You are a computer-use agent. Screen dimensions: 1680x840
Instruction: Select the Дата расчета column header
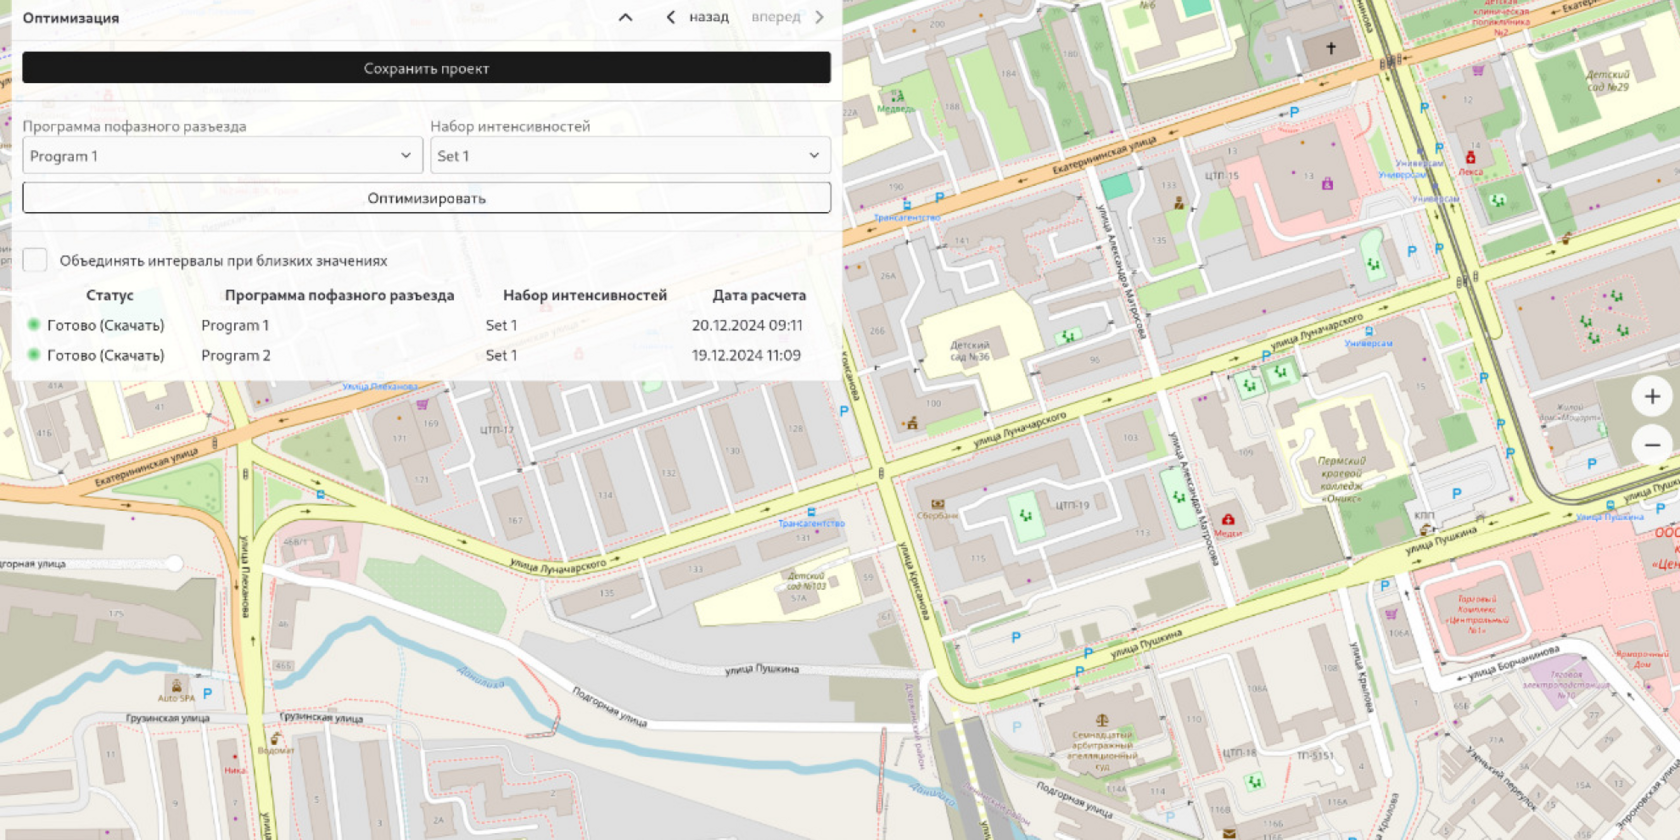click(x=759, y=295)
